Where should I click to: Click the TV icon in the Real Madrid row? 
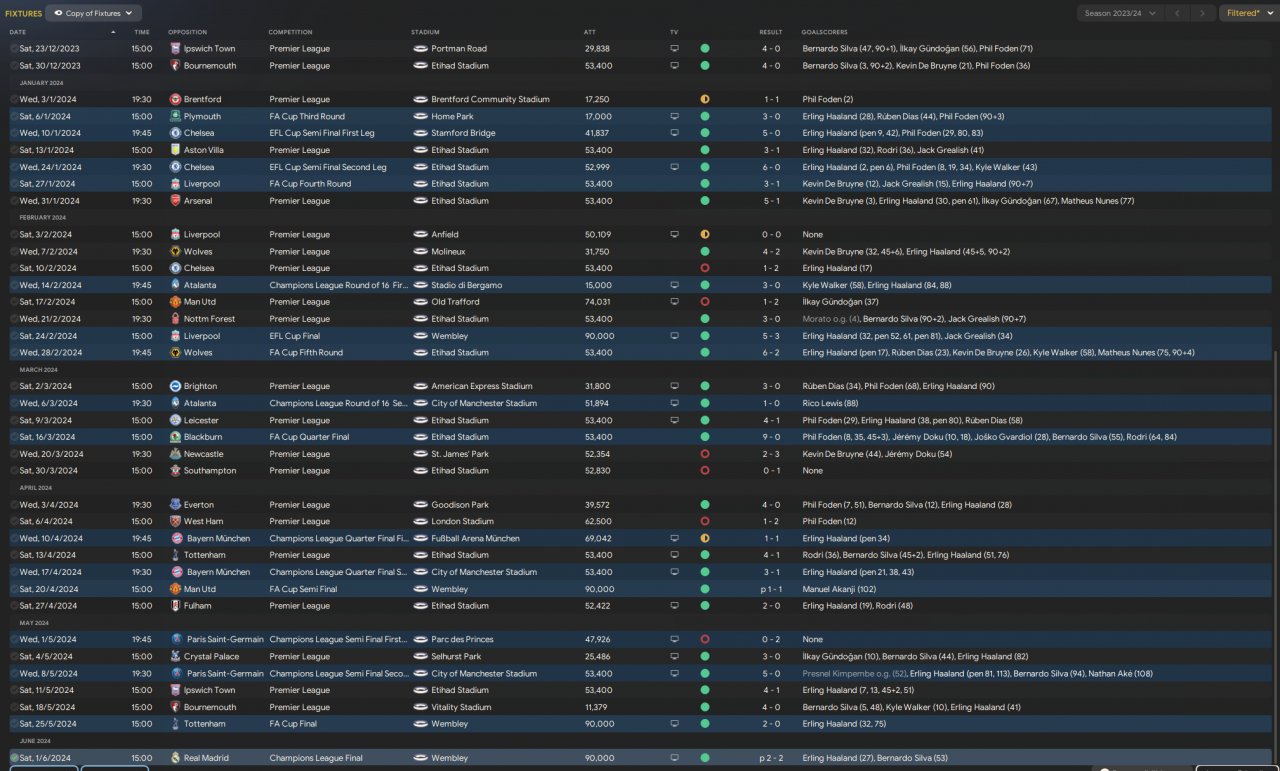(674, 758)
